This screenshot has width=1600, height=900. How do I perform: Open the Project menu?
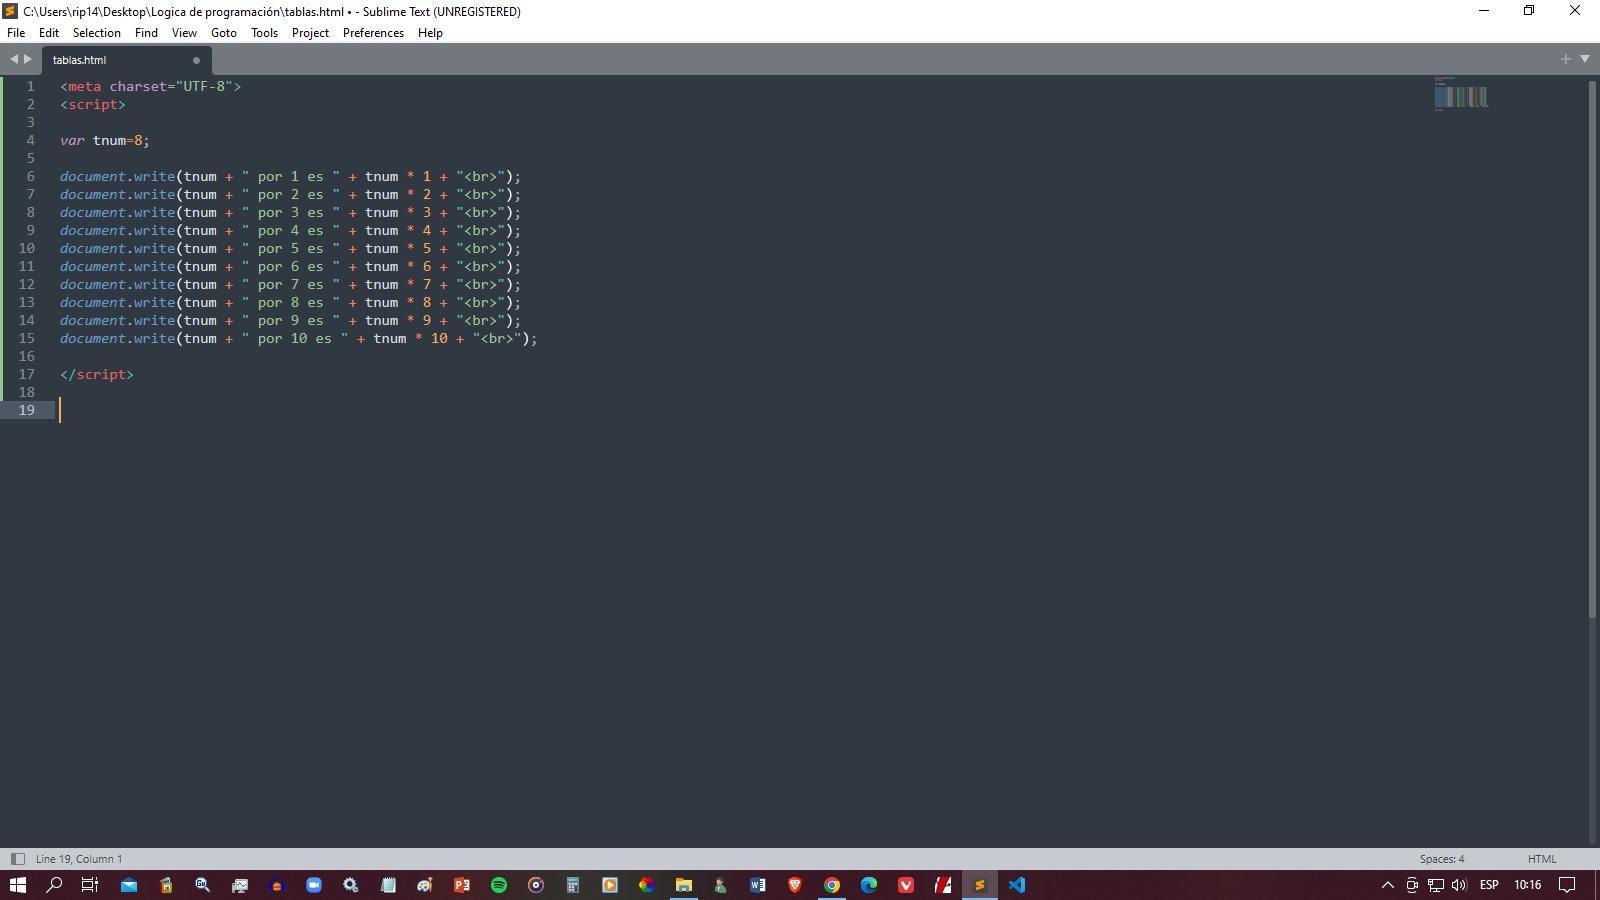tap(310, 33)
